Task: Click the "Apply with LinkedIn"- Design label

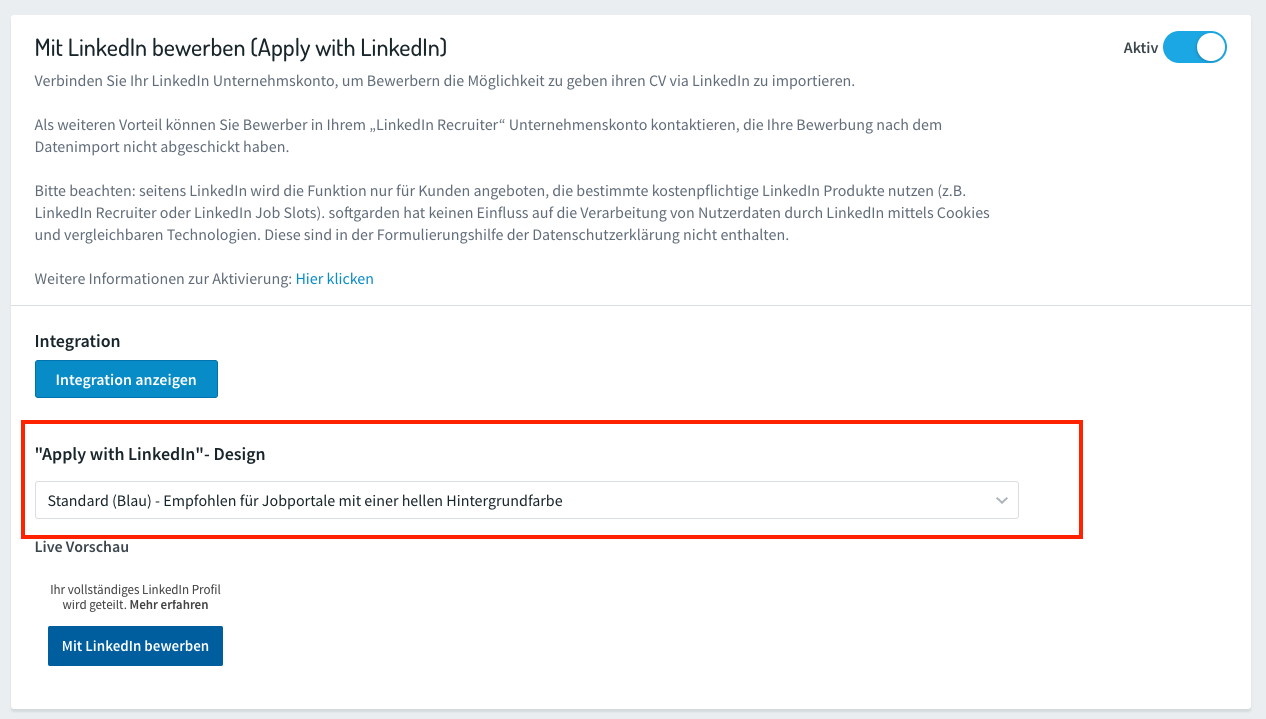Action: coord(150,454)
